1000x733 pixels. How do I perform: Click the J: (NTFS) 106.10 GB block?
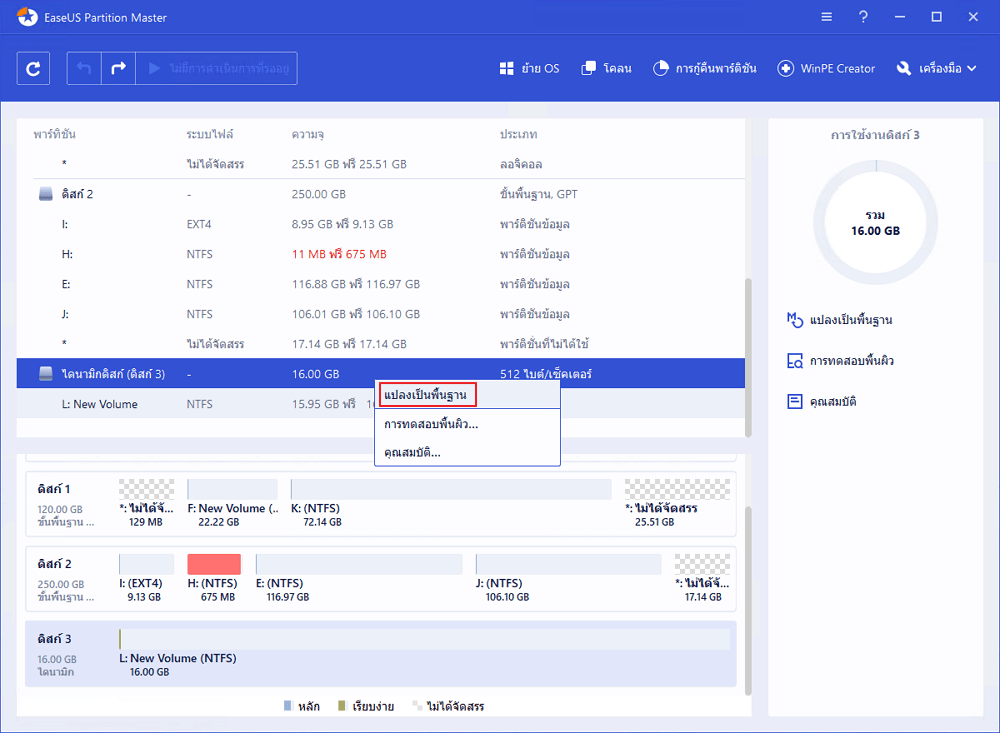point(569,565)
